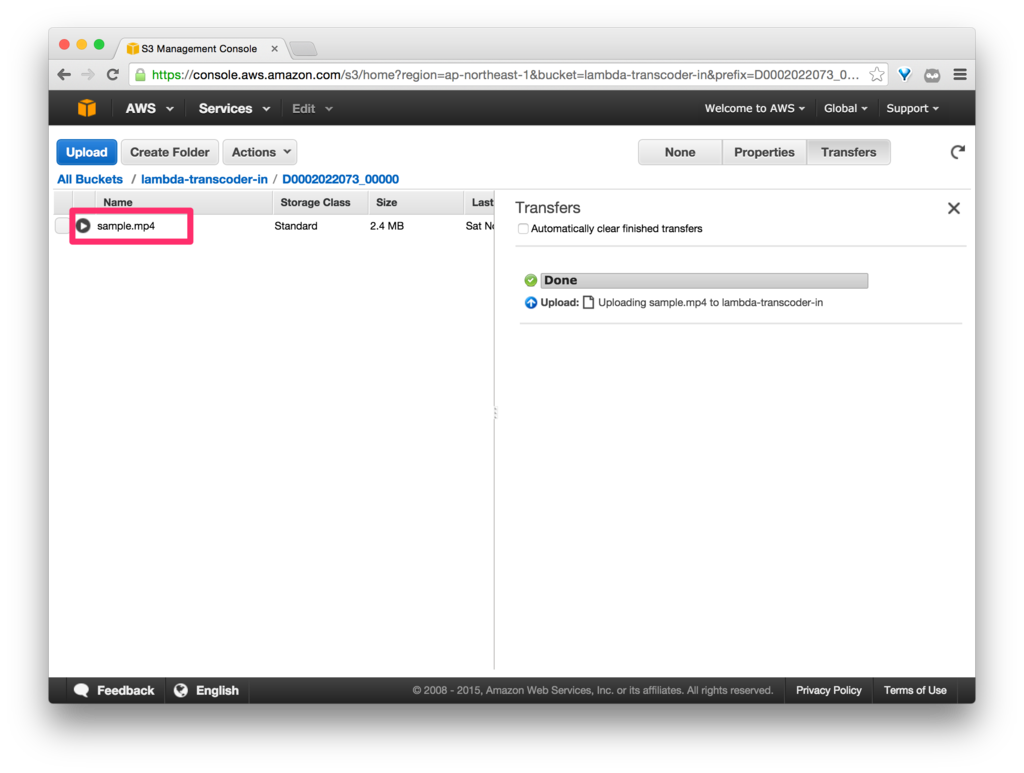This screenshot has height=773, width=1024.
Task: Click the document icon in upload entry
Action: click(588, 302)
